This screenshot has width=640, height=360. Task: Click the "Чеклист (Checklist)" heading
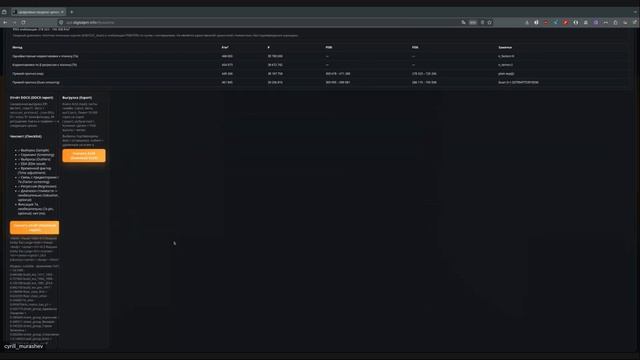coord(26,136)
